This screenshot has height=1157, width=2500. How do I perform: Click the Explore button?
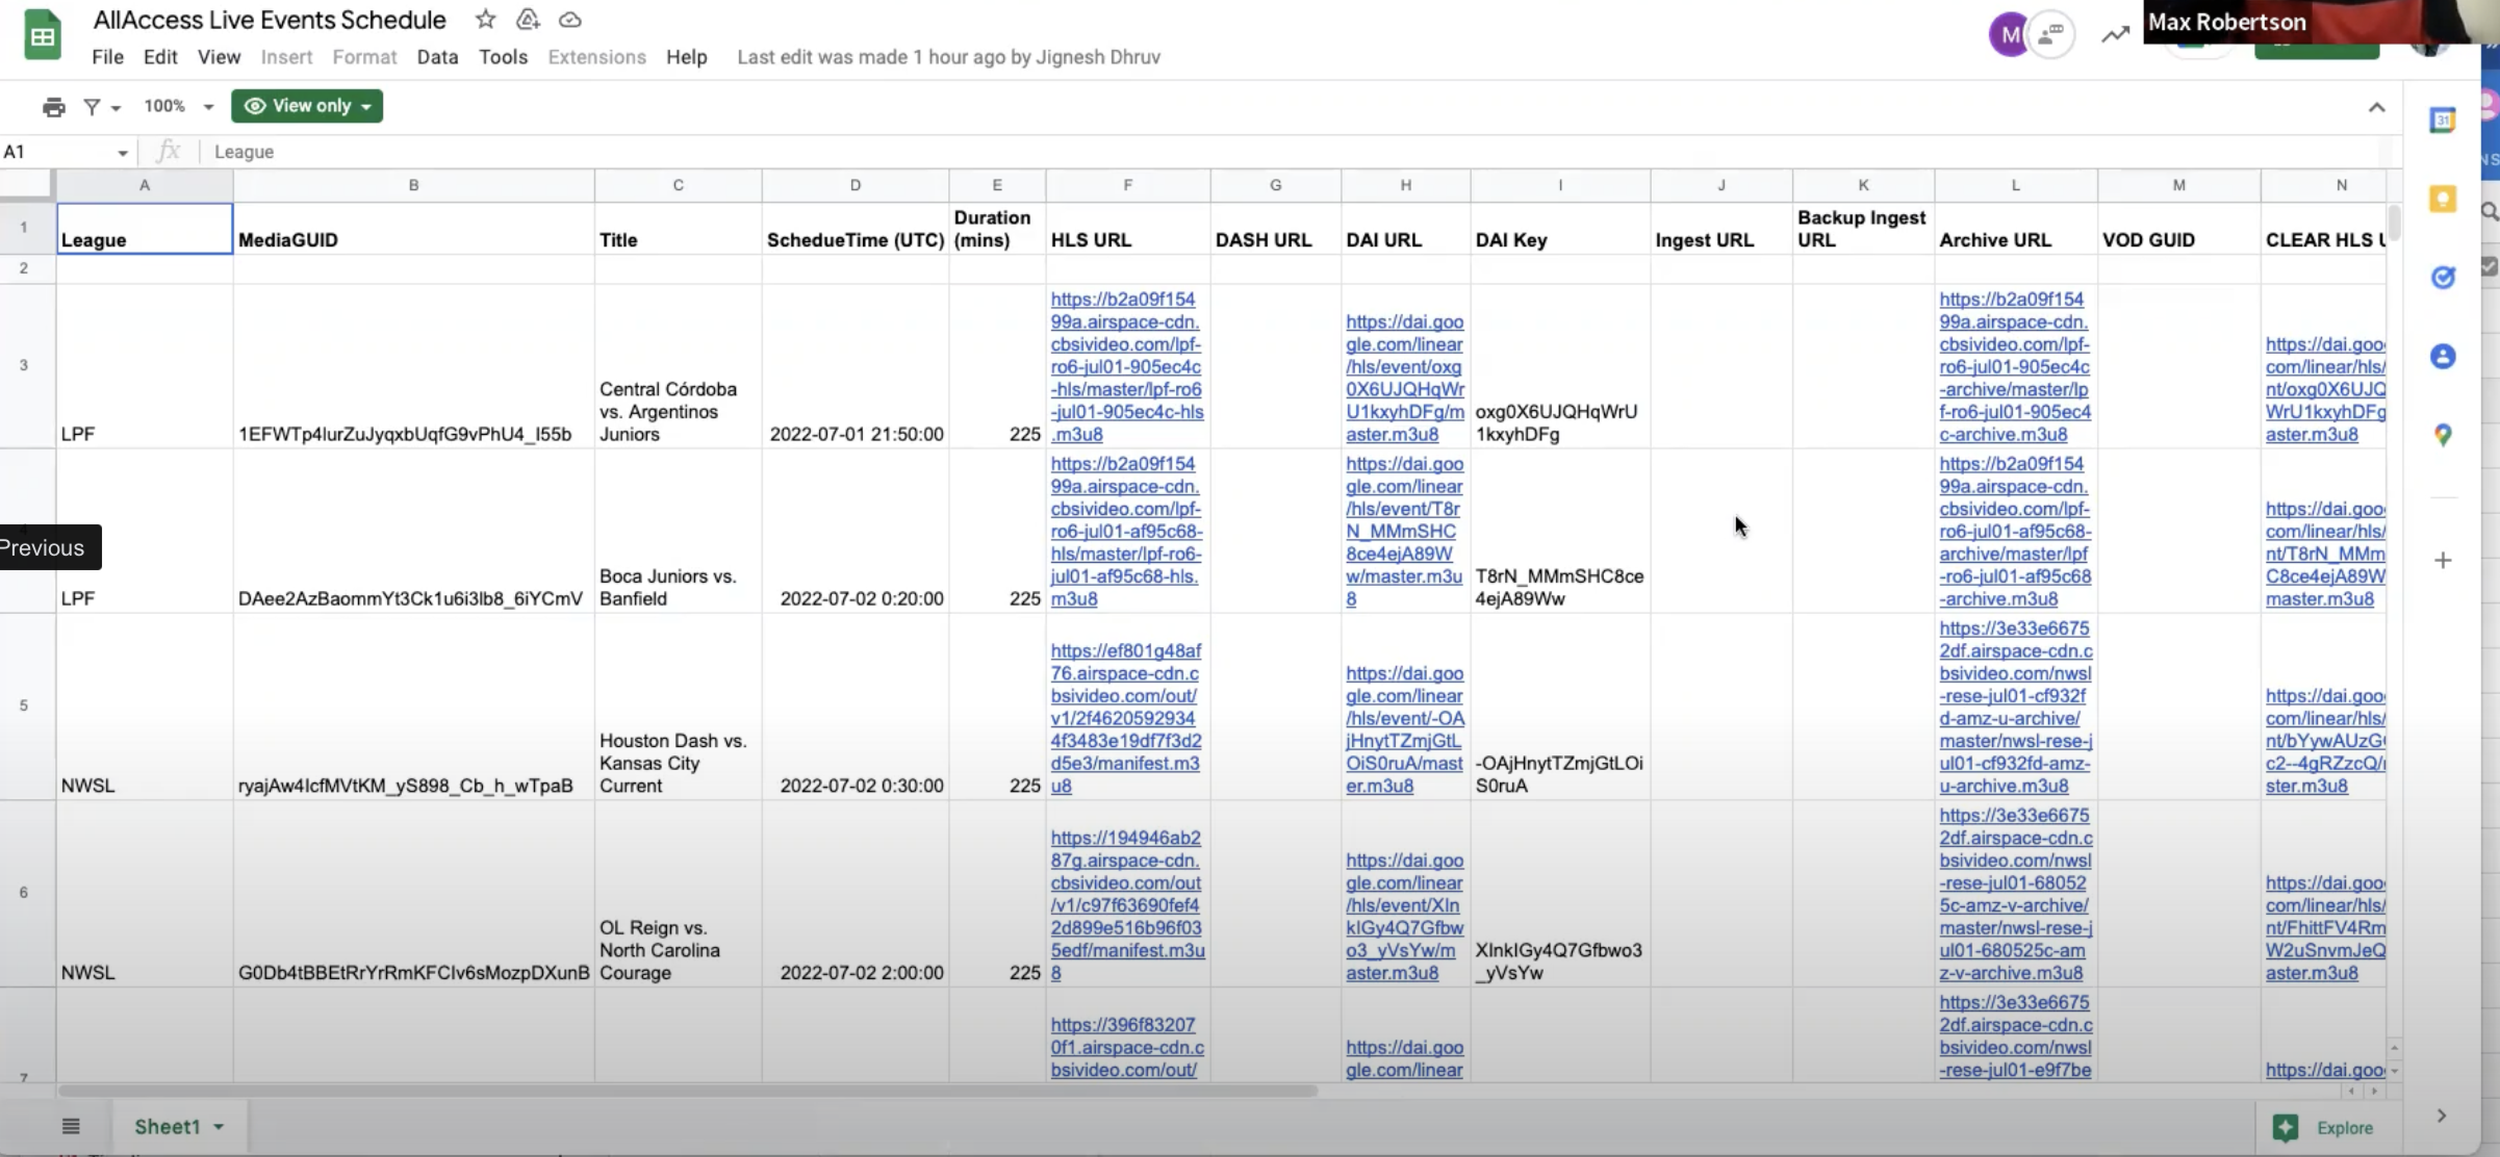tap(2323, 1127)
